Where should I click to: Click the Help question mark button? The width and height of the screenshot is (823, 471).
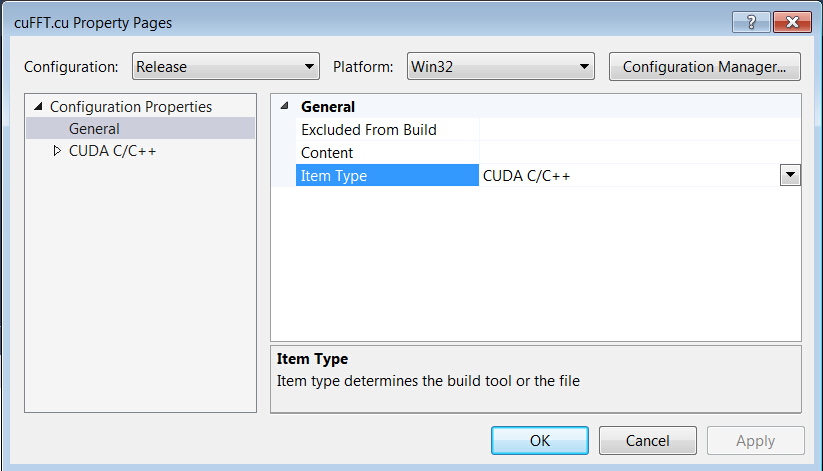tap(751, 22)
